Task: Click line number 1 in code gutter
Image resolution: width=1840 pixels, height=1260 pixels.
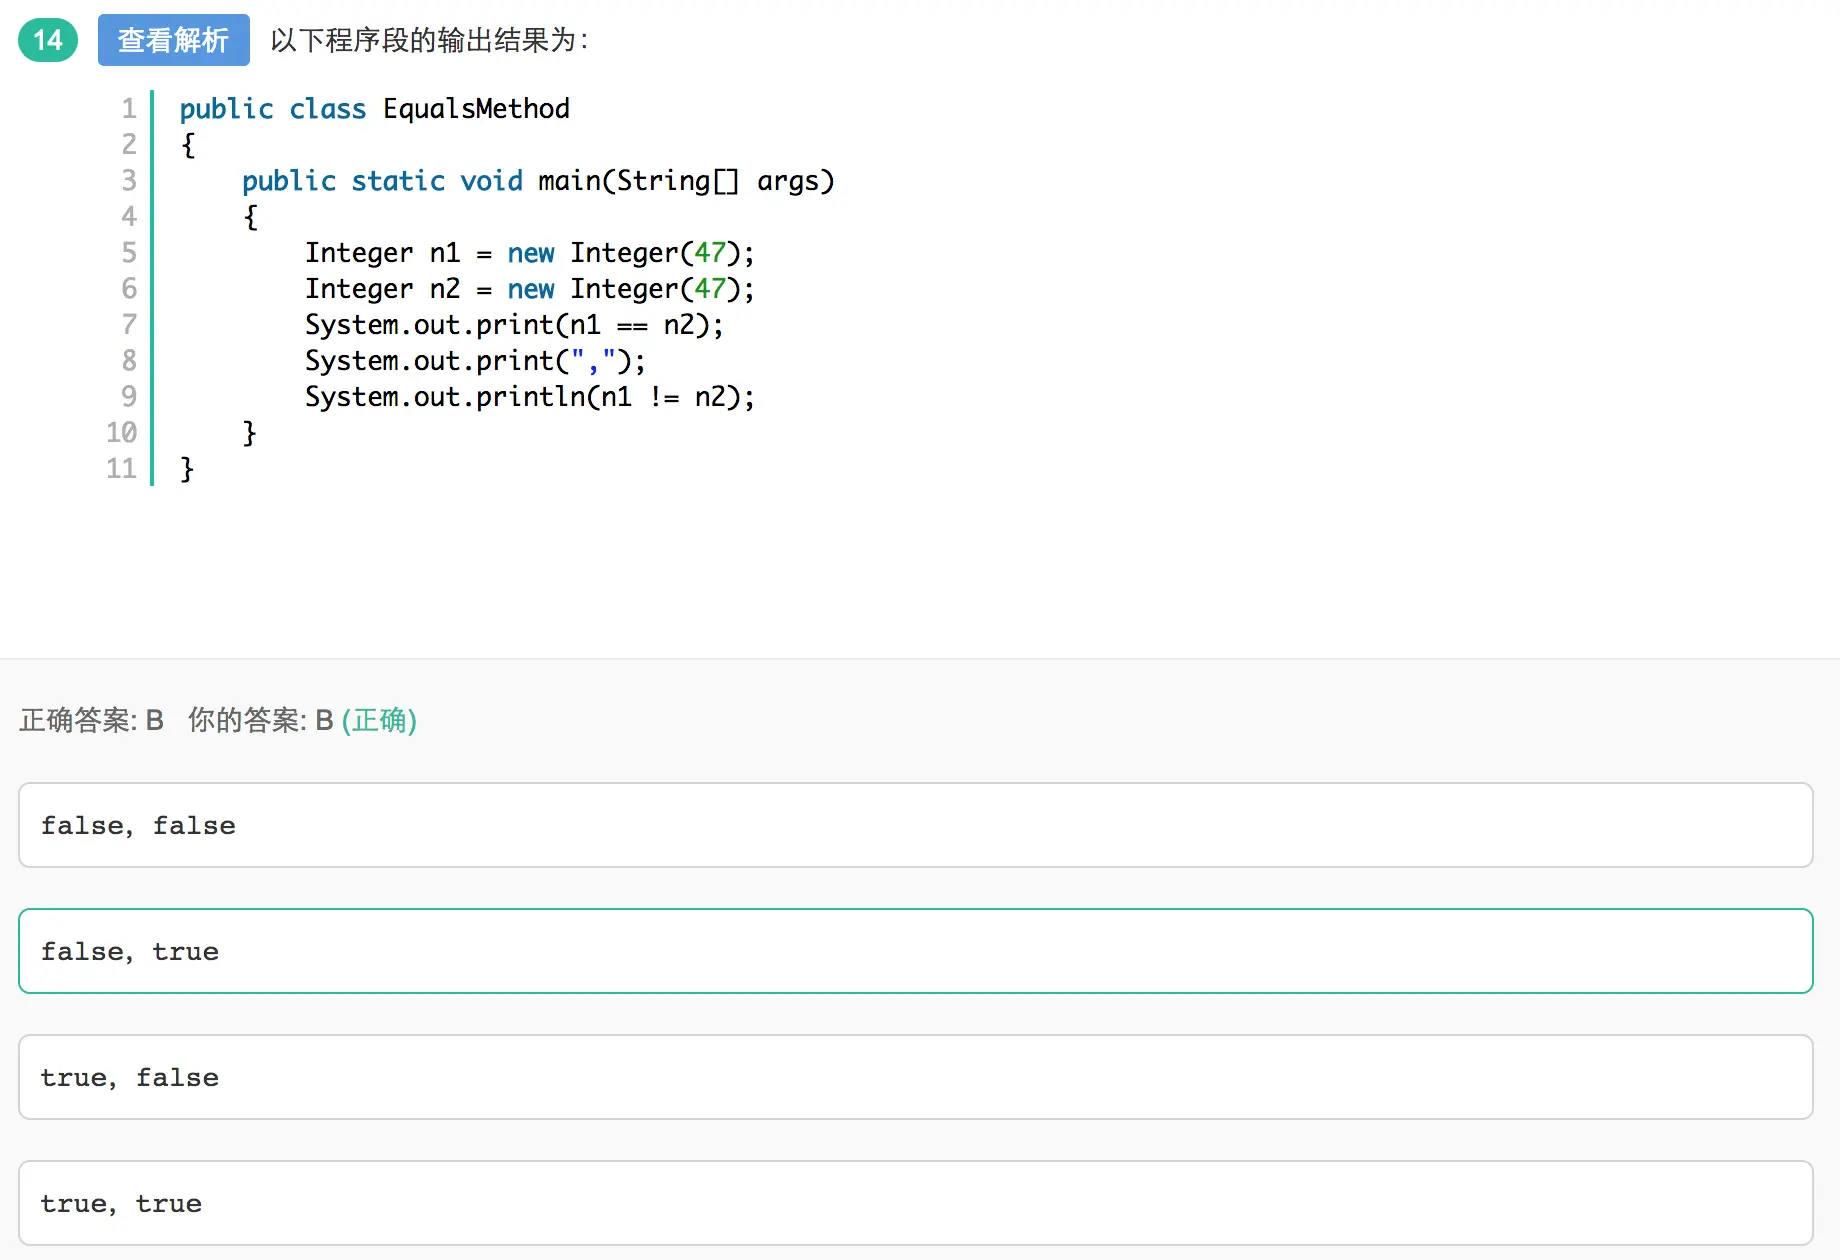Action: pyautogui.click(x=129, y=108)
